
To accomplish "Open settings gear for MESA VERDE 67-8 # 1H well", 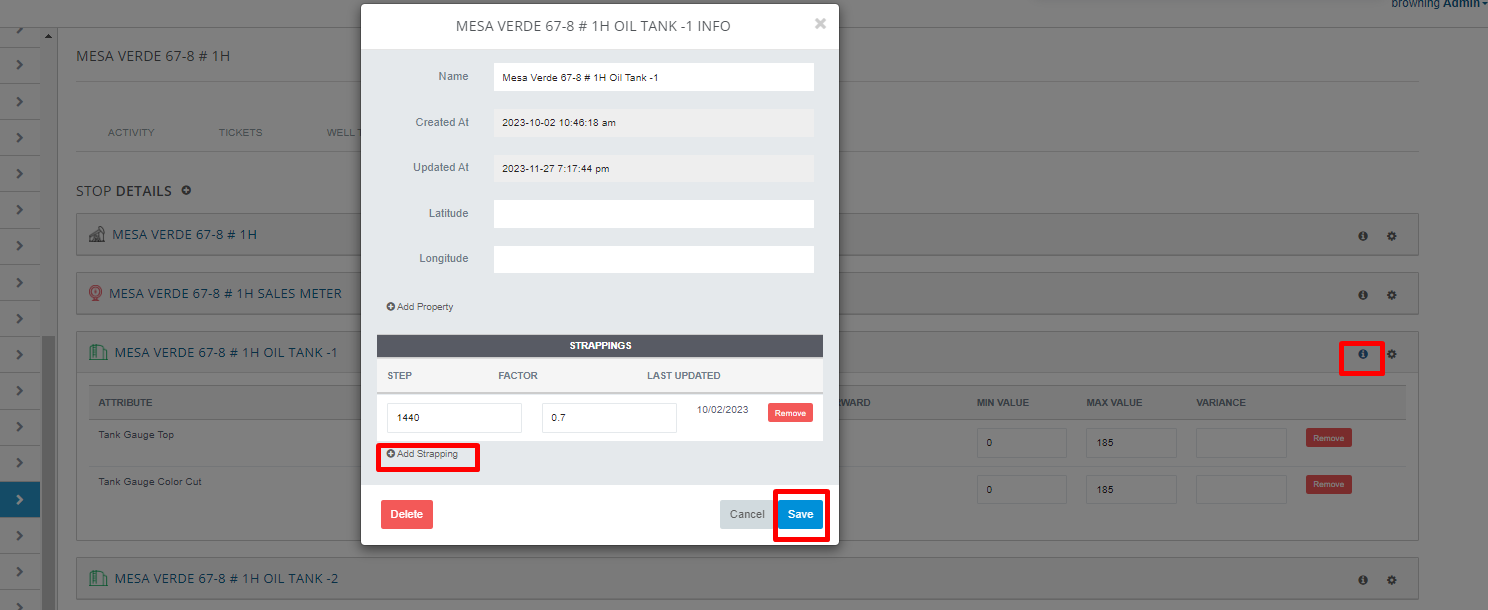I will coord(1391,236).
